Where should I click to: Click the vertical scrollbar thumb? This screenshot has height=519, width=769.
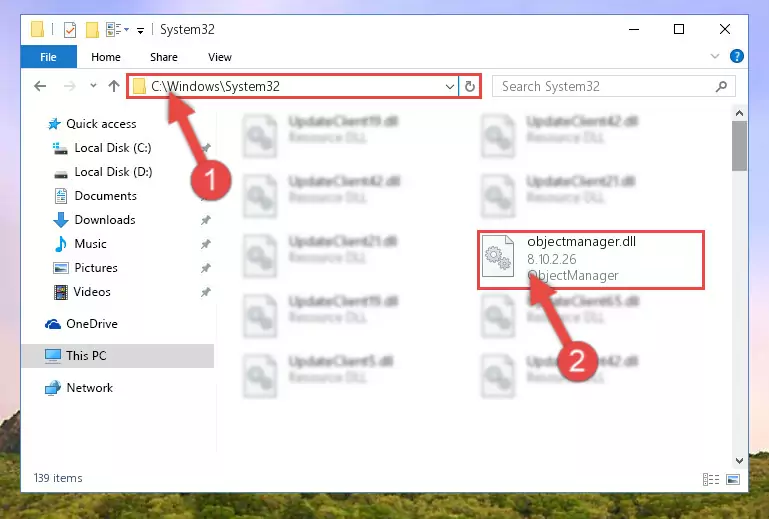click(739, 146)
